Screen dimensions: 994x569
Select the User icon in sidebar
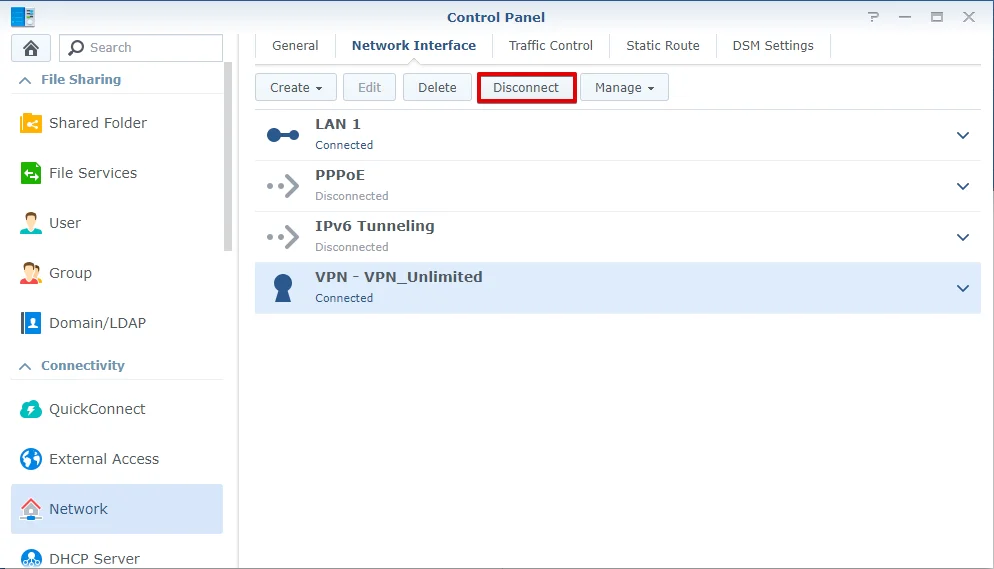coord(31,223)
